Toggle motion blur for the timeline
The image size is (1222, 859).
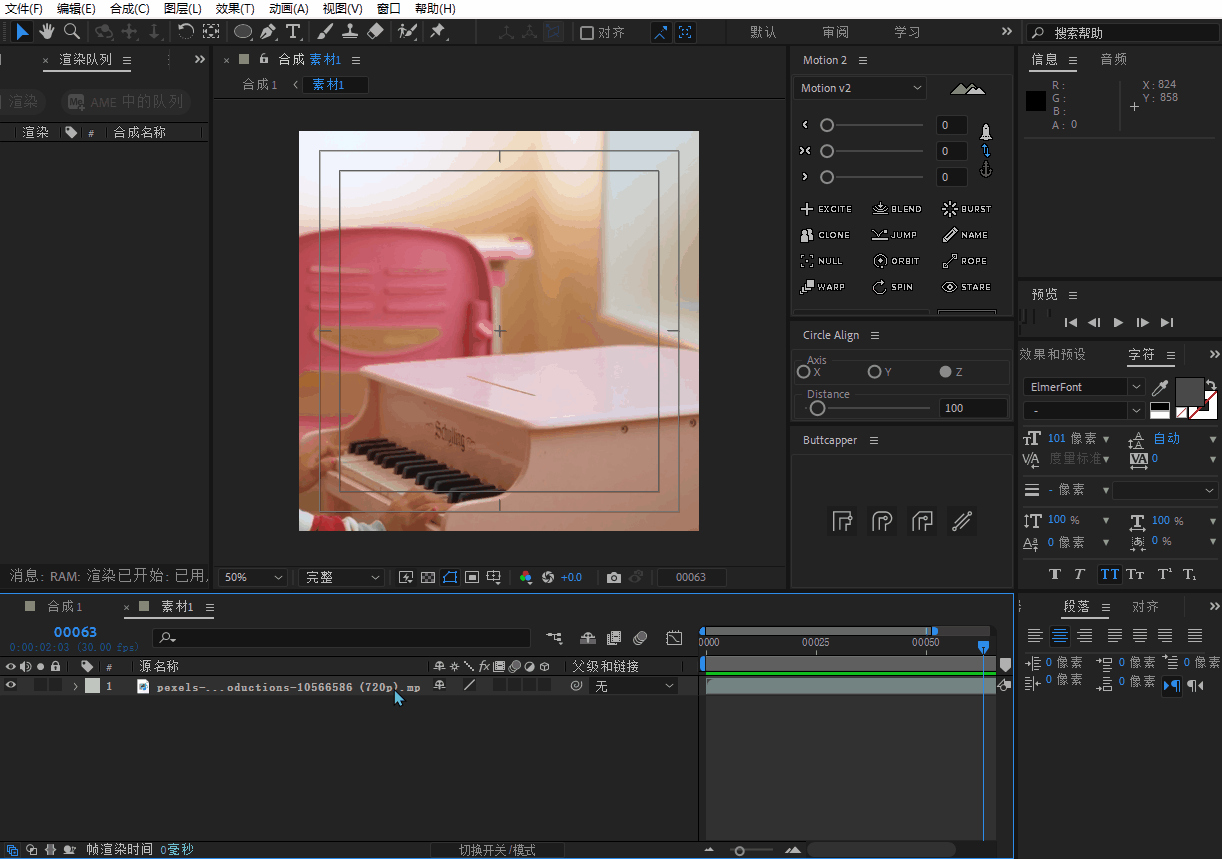coord(641,637)
